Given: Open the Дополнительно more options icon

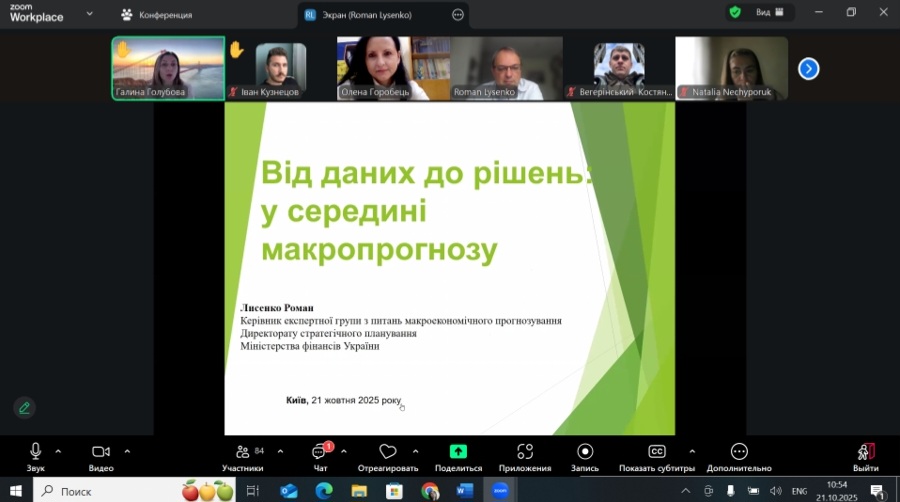Looking at the screenshot, I should click(x=739, y=452).
